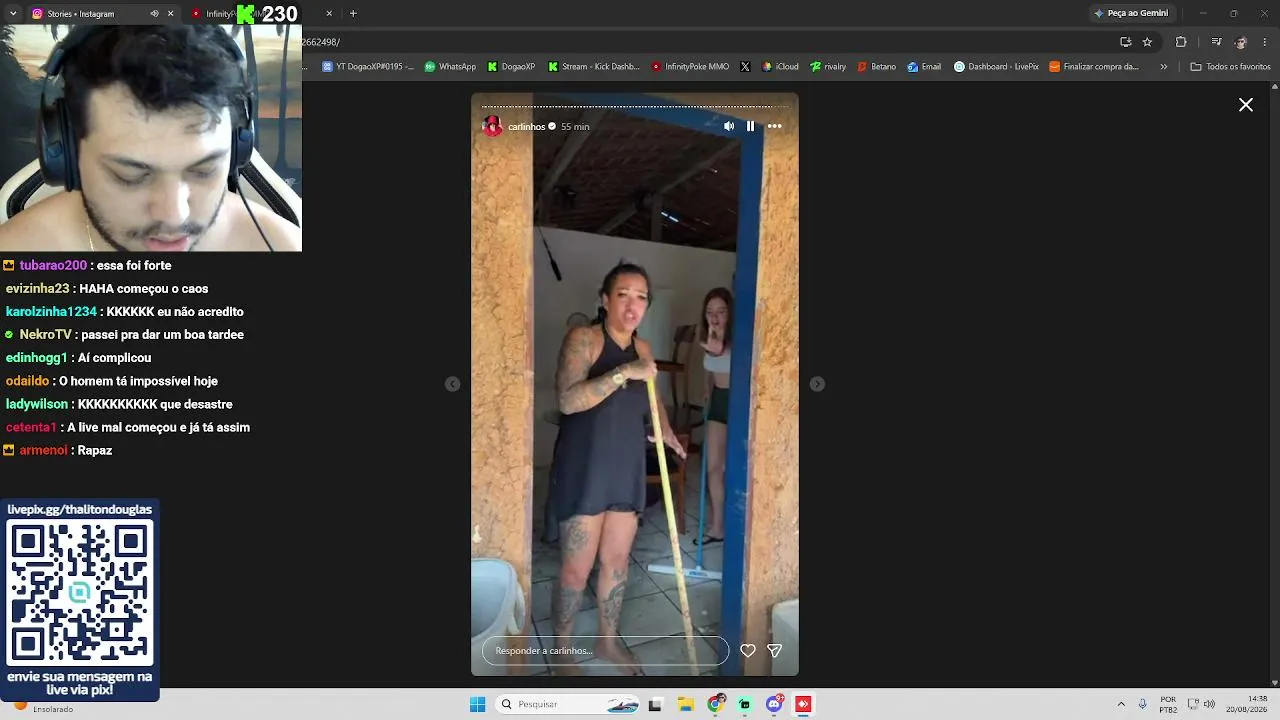Image resolution: width=1280 pixels, height=720 pixels.
Task: Click the 'Responder a carlinhos...' reply field
Action: coord(605,651)
